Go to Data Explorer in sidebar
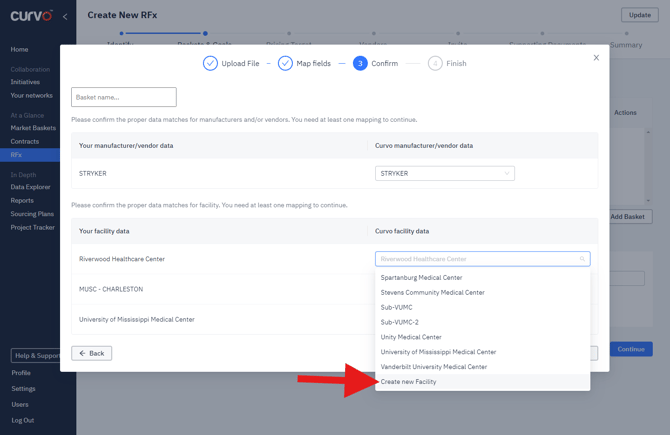 point(30,187)
